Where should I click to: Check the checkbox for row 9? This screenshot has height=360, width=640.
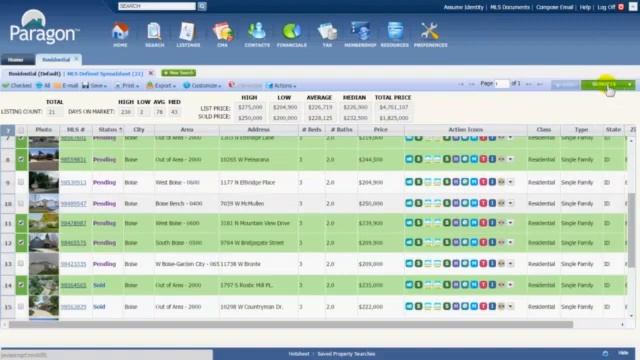pos(21,182)
